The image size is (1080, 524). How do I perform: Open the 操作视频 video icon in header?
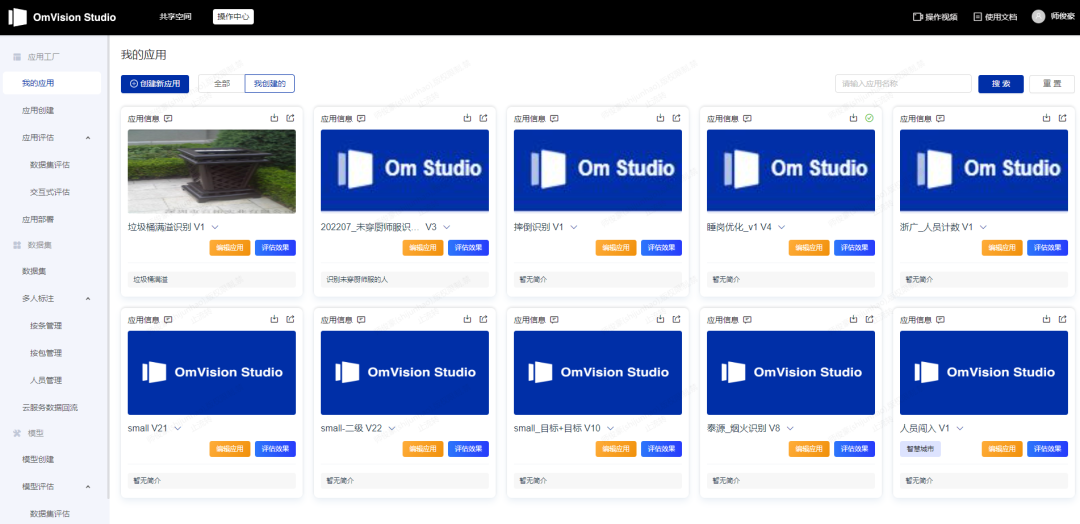point(918,17)
